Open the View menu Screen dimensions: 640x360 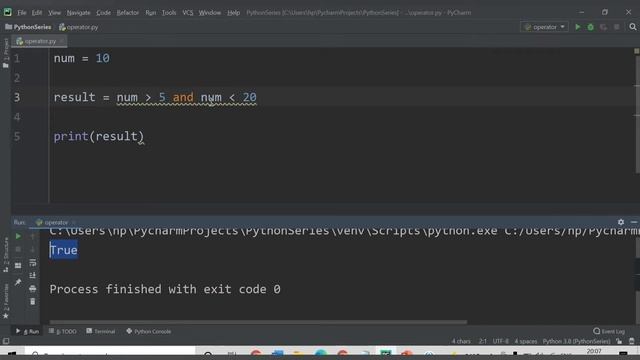pyautogui.click(x=54, y=13)
